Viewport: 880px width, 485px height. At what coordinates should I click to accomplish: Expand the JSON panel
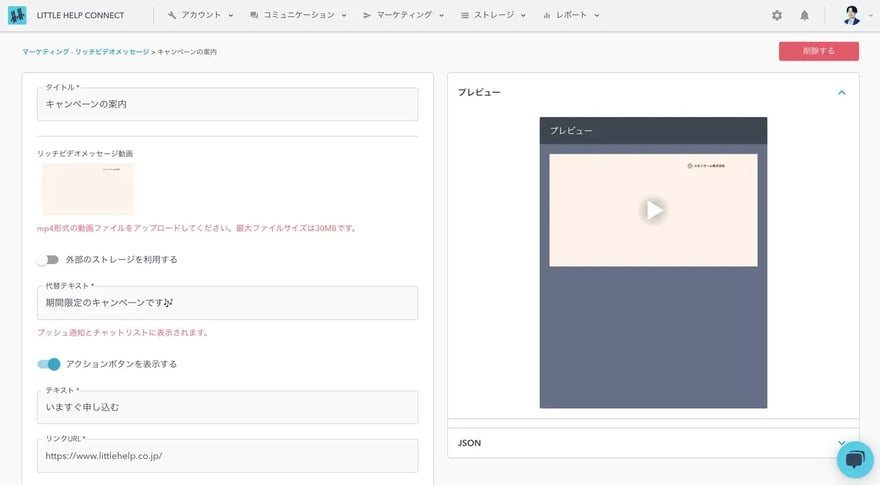point(842,442)
